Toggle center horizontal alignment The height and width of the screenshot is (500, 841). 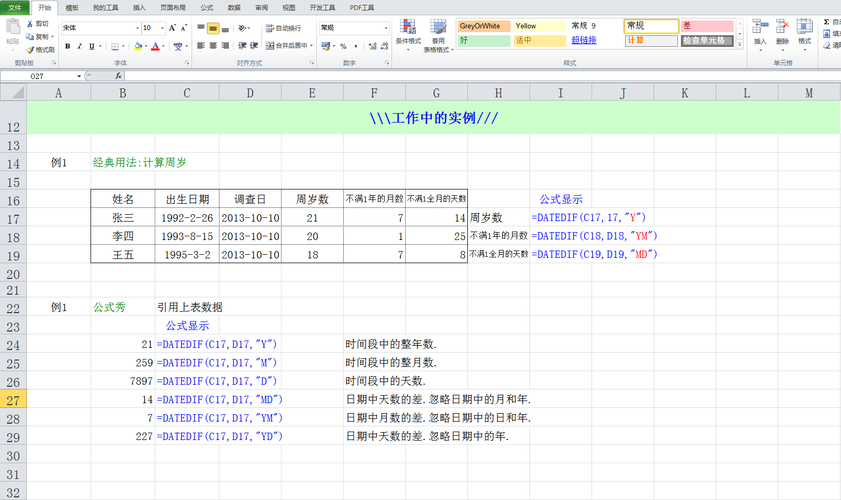(x=213, y=46)
